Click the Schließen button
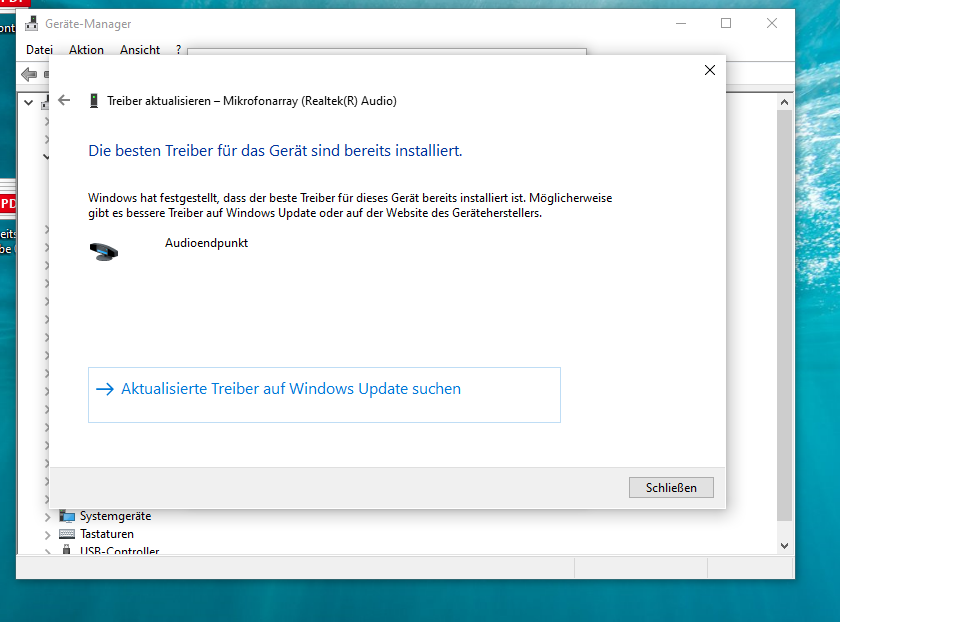 (x=671, y=487)
